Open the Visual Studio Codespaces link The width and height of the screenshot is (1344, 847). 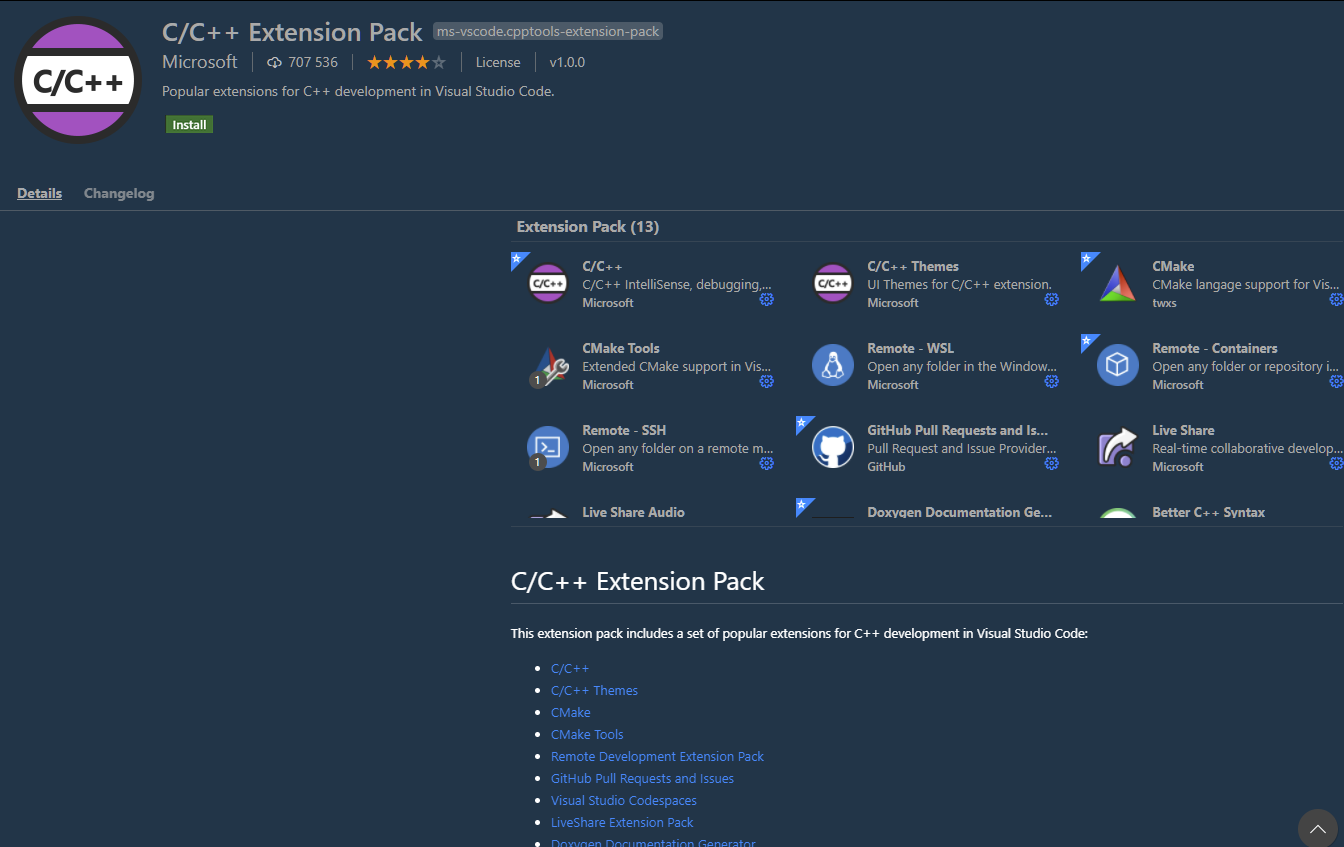coord(624,800)
